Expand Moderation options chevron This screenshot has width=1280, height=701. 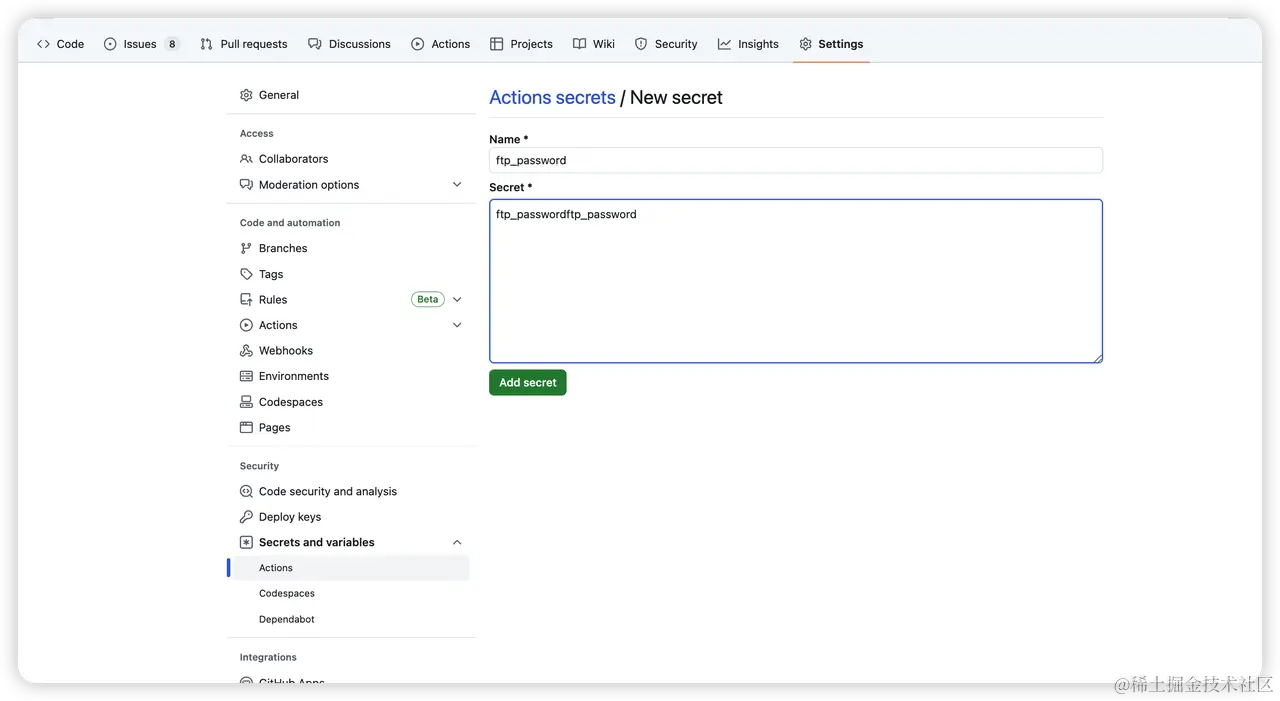457,185
